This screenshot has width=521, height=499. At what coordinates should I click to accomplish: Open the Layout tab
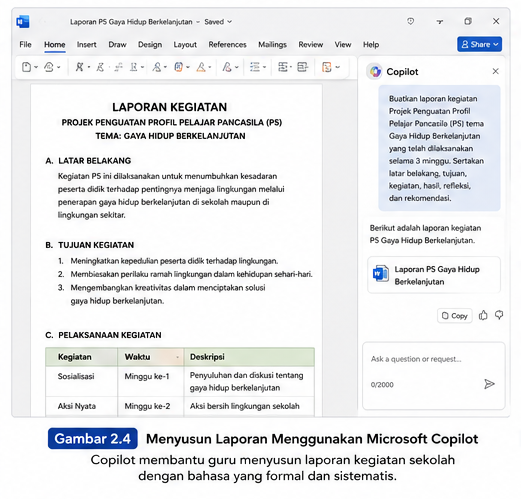(x=185, y=45)
